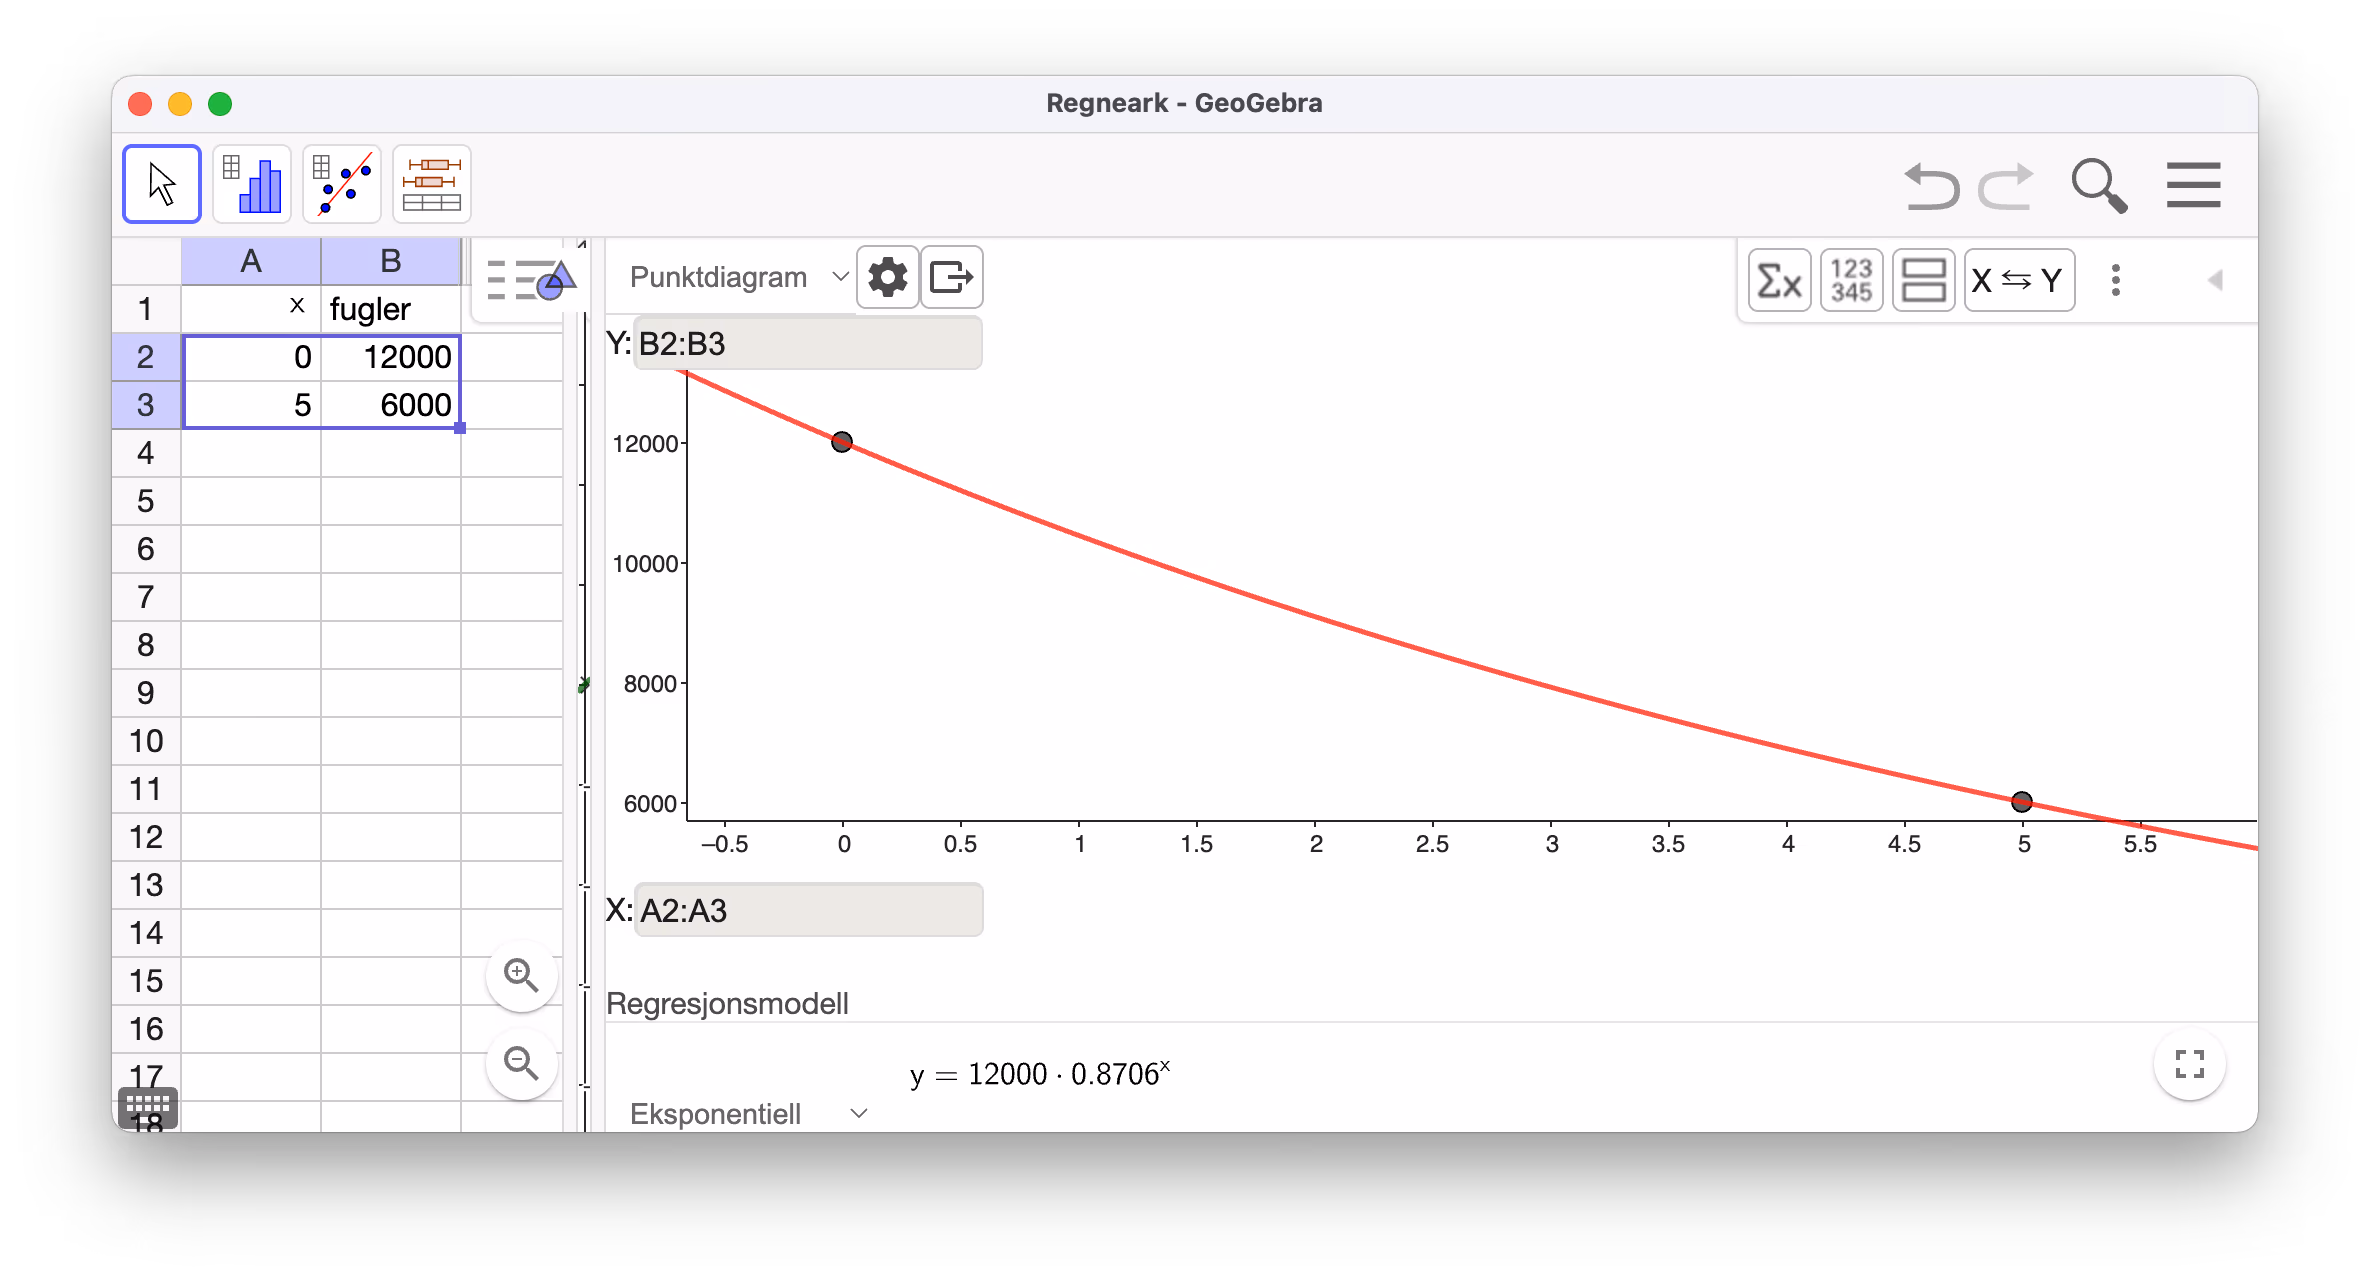Image resolution: width=2370 pixels, height=1280 pixels.
Task: Click the fullscreen corner-brackets button
Action: coord(2189,1064)
